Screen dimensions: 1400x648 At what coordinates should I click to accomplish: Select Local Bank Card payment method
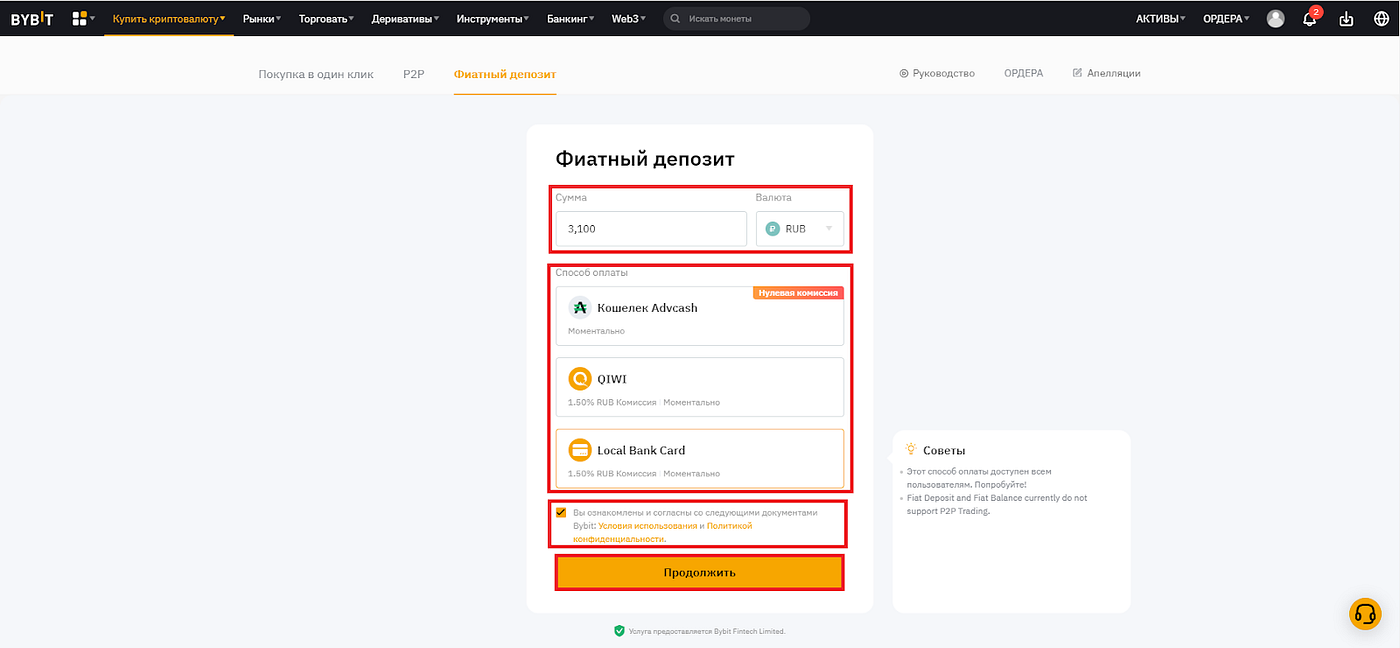[x=700, y=458]
